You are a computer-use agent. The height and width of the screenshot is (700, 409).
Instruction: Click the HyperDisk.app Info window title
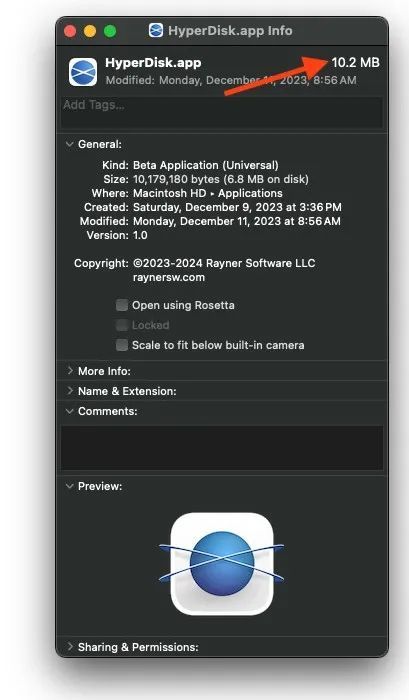[x=230, y=31]
